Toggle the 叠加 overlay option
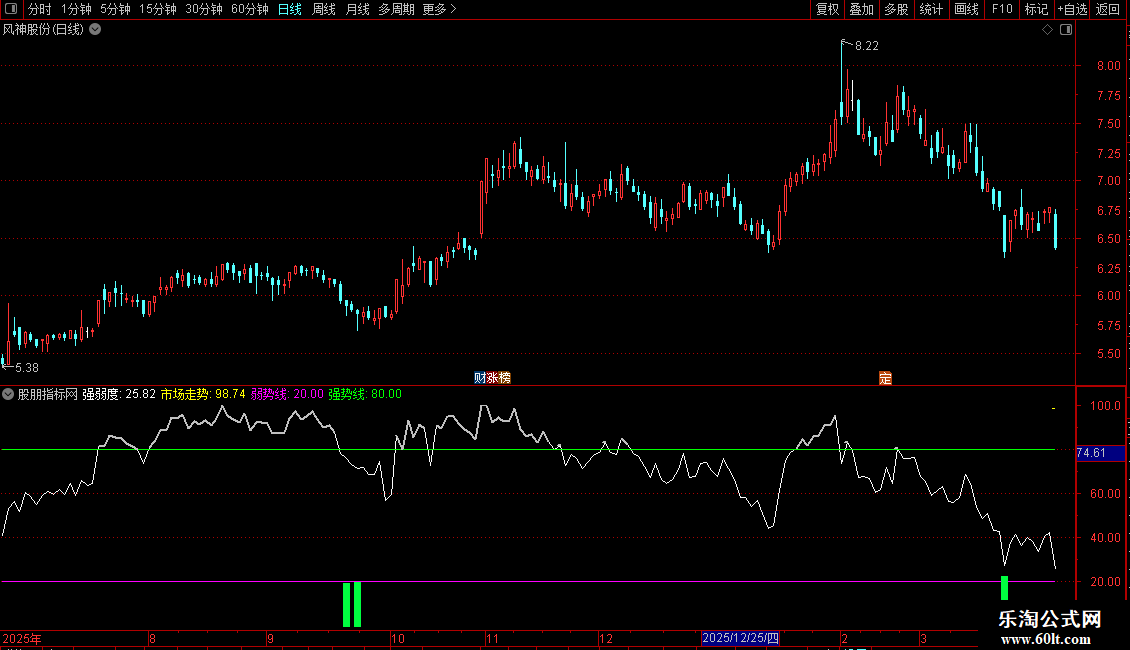 tap(861, 9)
